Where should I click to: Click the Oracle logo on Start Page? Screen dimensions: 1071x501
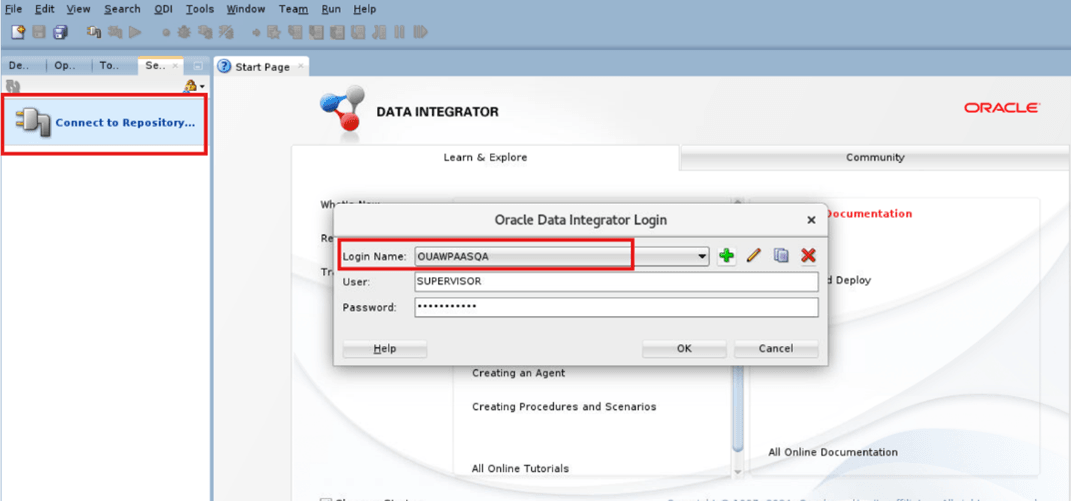click(x=1002, y=108)
